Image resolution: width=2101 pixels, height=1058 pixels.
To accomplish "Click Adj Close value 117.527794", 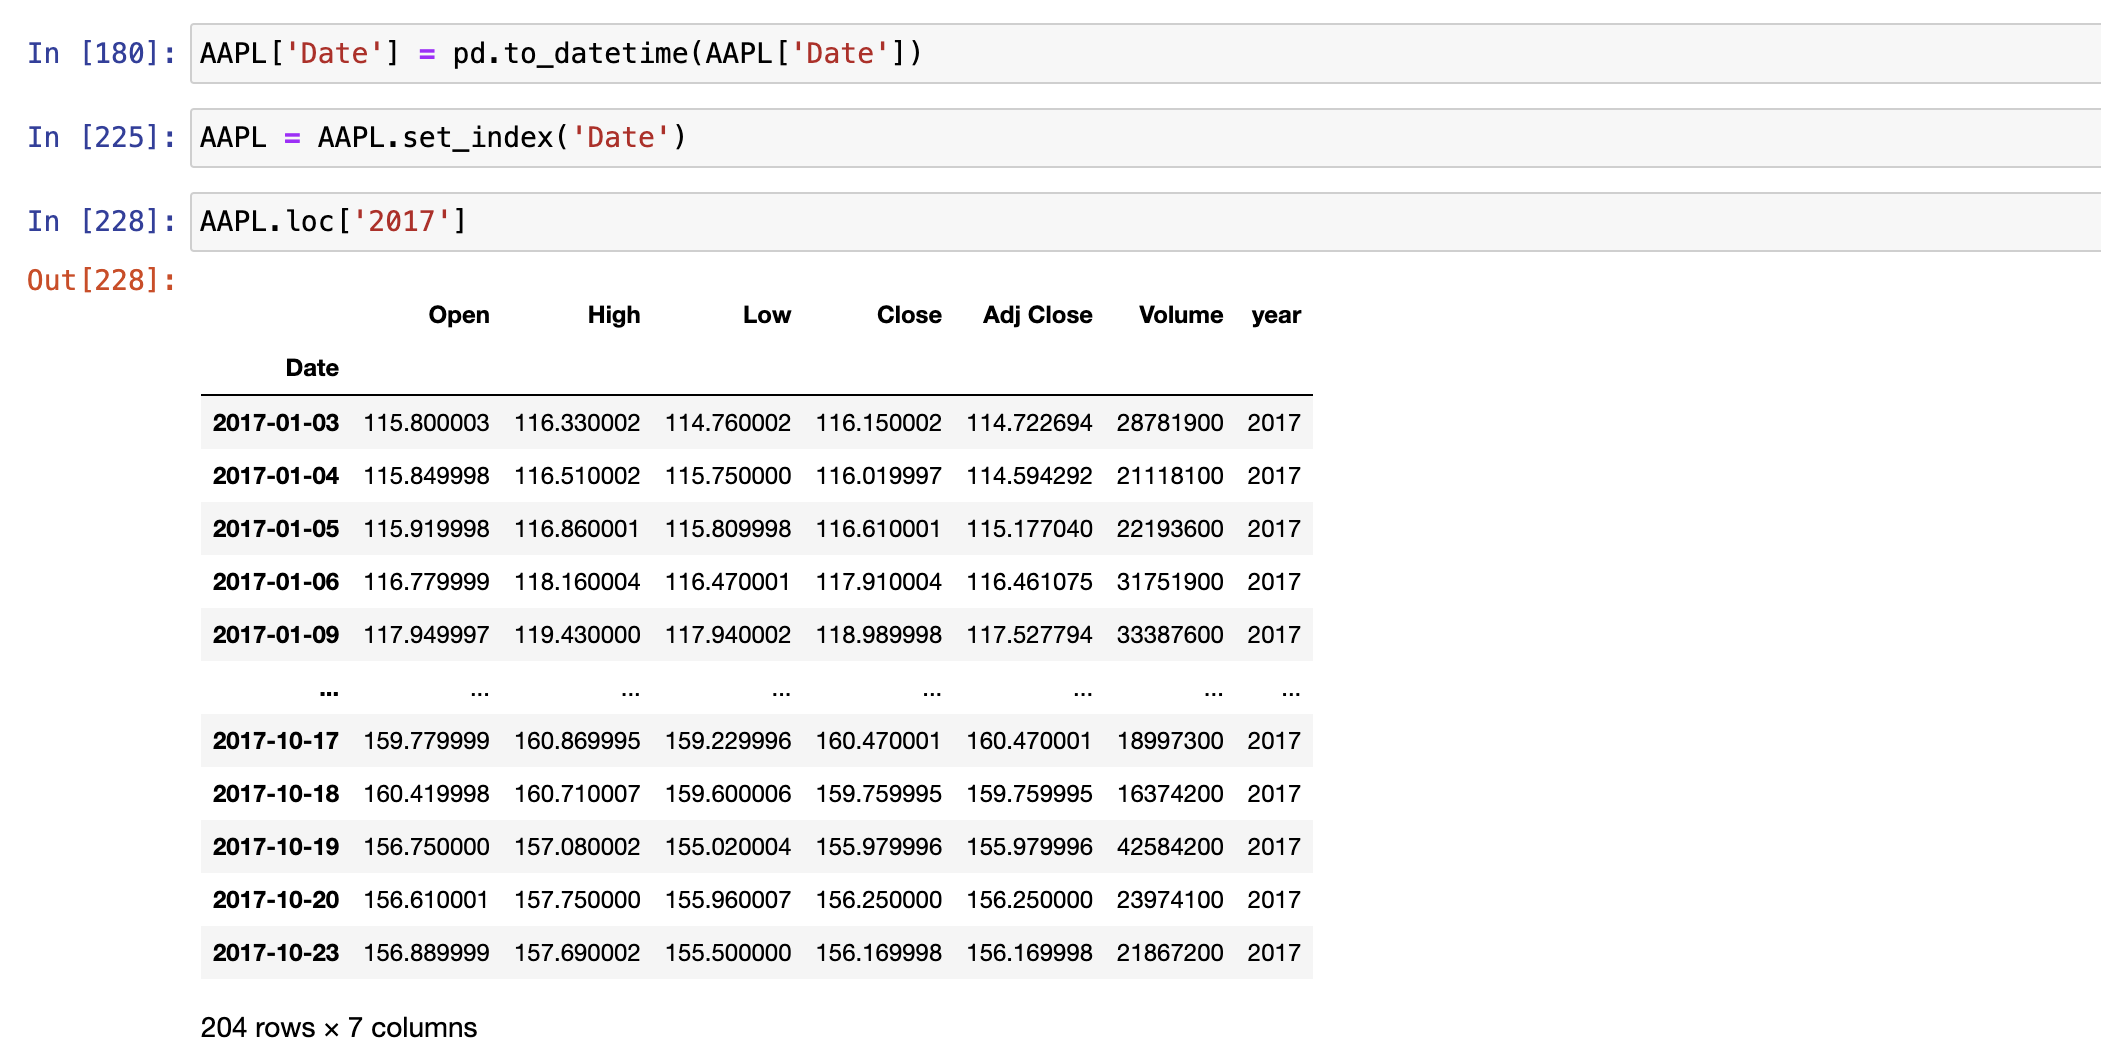I will (1029, 635).
